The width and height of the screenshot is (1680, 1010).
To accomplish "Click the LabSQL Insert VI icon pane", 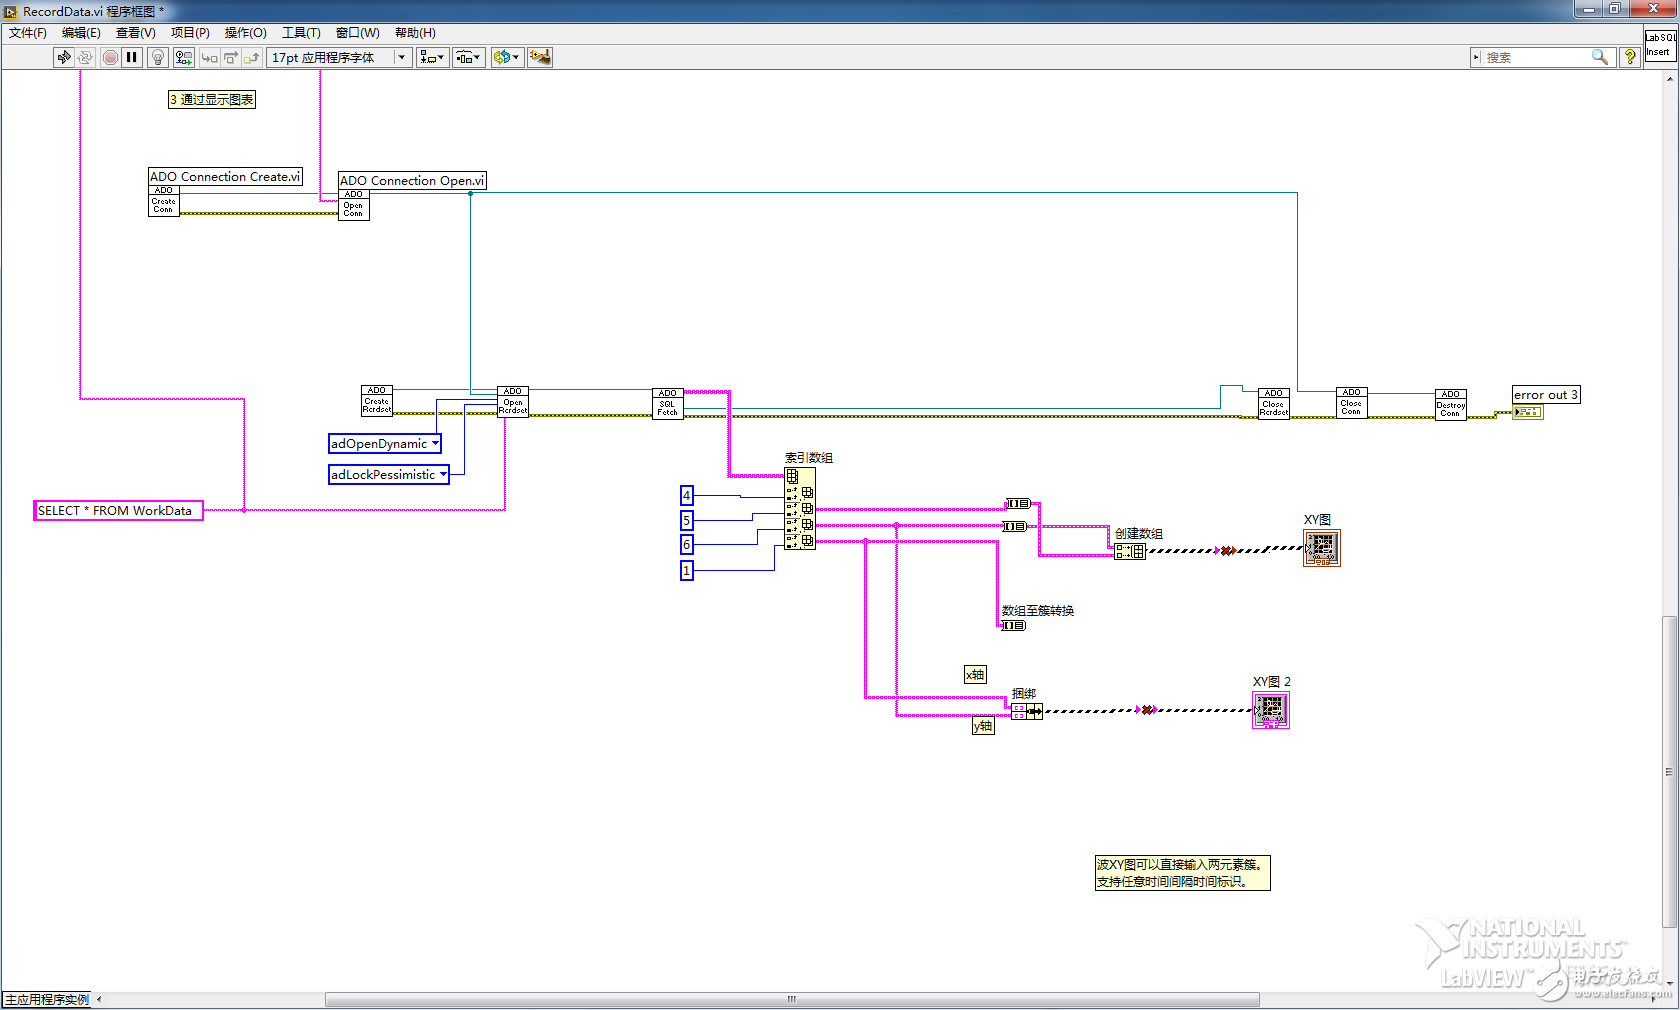I will click(1660, 45).
